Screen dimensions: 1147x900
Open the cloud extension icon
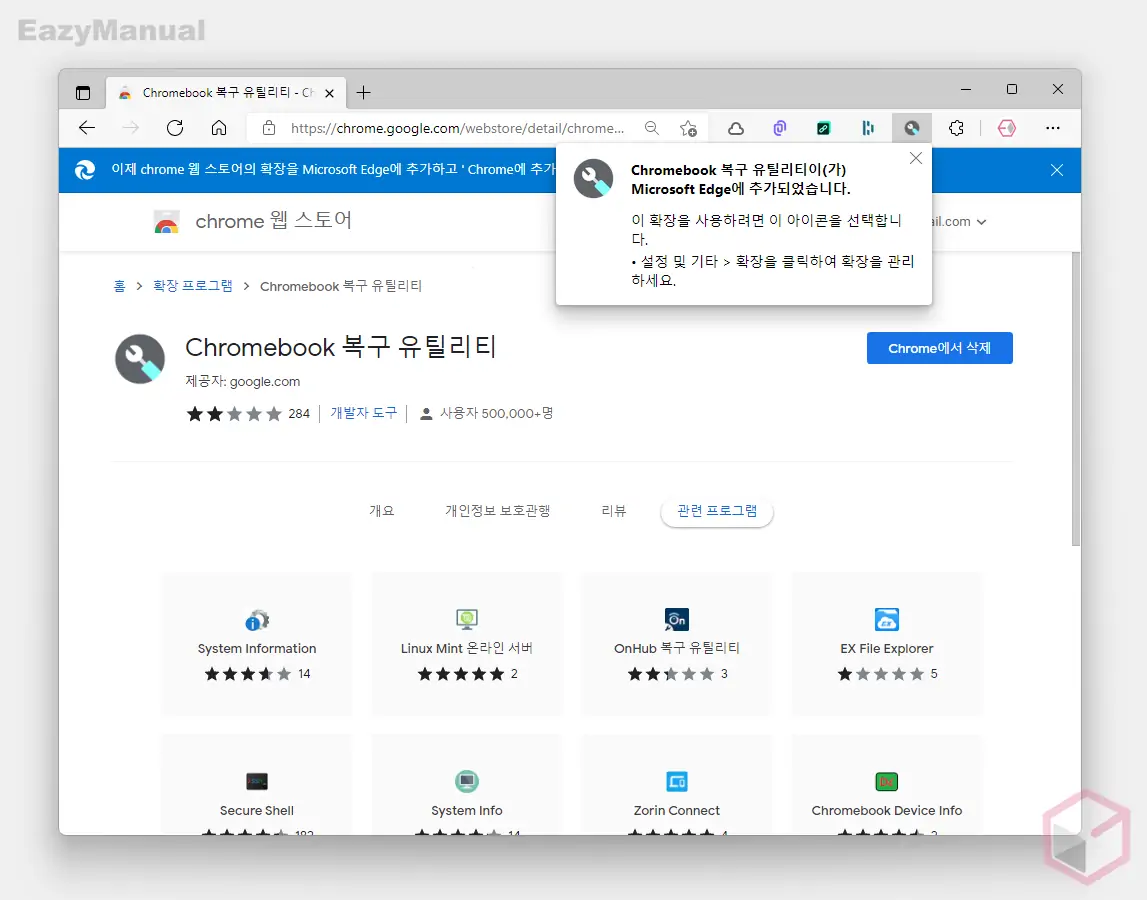[x=736, y=128]
